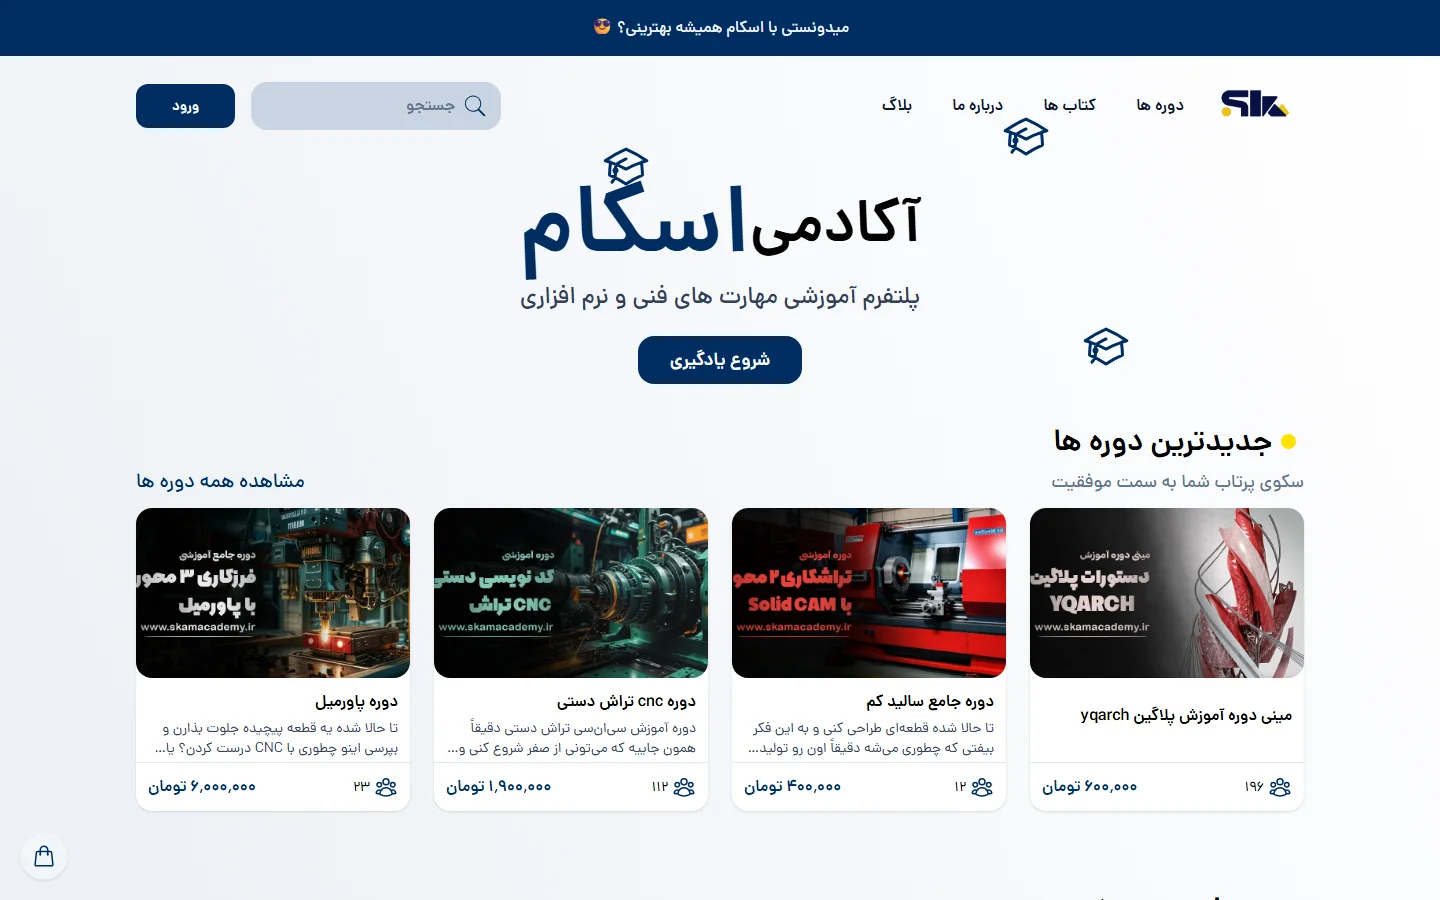Image resolution: width=1440 pixels, height=900 pixels.
Task: Click the Powermill course description text
Action: pyautogui.click(x=277, y=738)
